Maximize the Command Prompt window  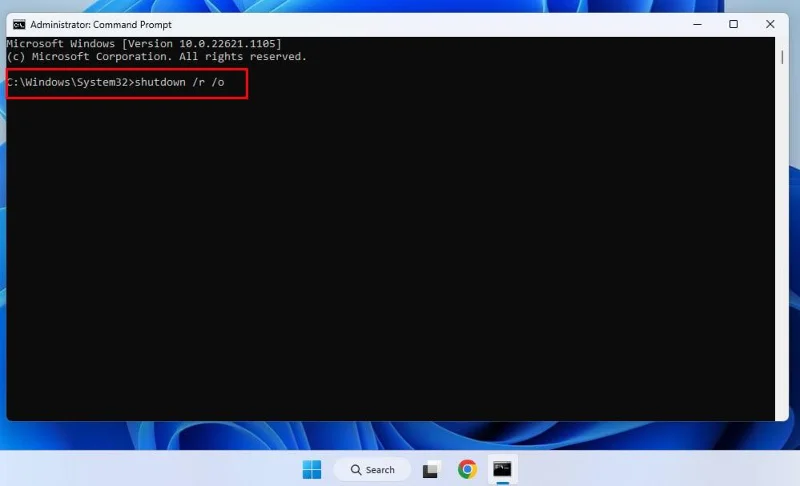(x=733, y=24)
